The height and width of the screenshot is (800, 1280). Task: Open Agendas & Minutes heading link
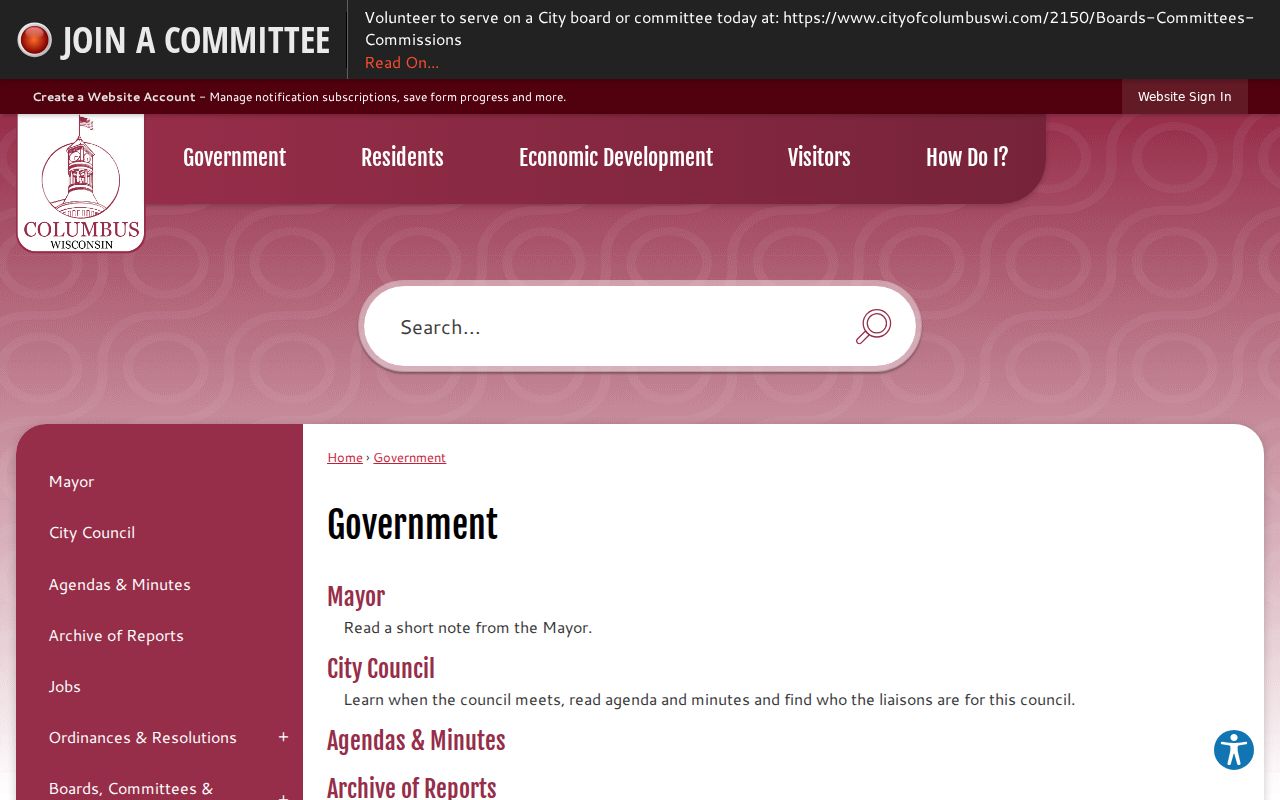(x=416, y=740)
